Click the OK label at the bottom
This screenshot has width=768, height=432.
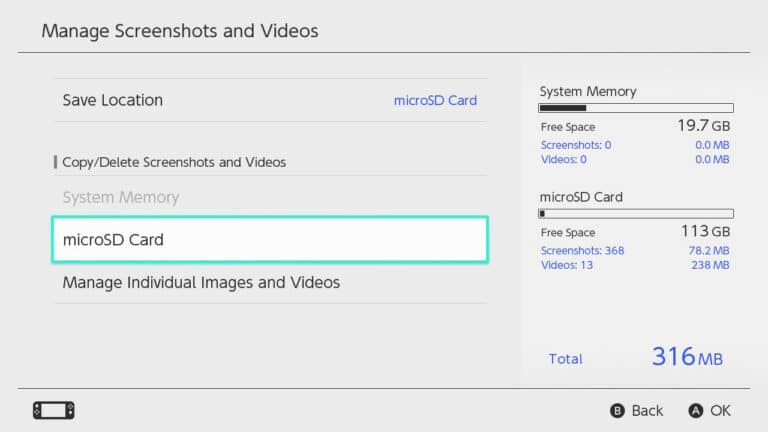(720, 410)
